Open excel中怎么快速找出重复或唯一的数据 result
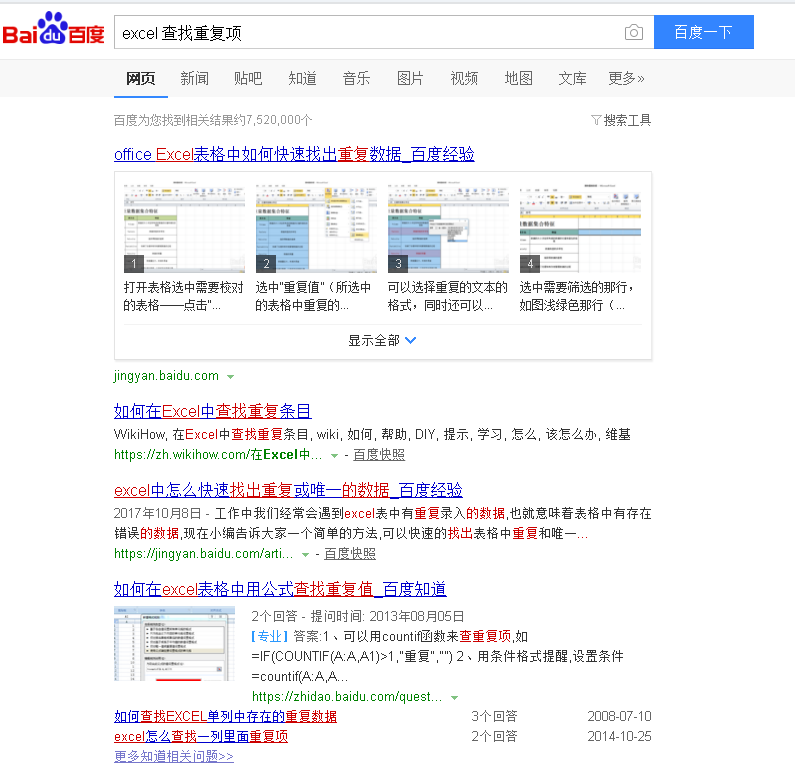795x781 pixels. pos(288,490)
